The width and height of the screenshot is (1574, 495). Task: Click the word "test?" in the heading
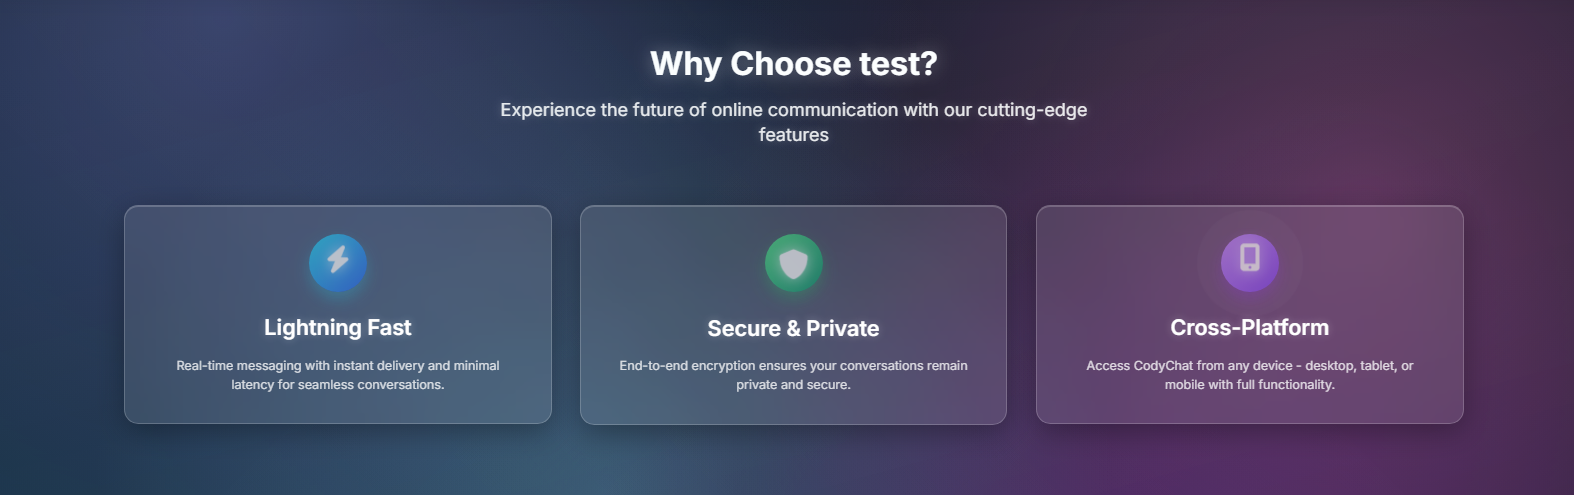896,64
